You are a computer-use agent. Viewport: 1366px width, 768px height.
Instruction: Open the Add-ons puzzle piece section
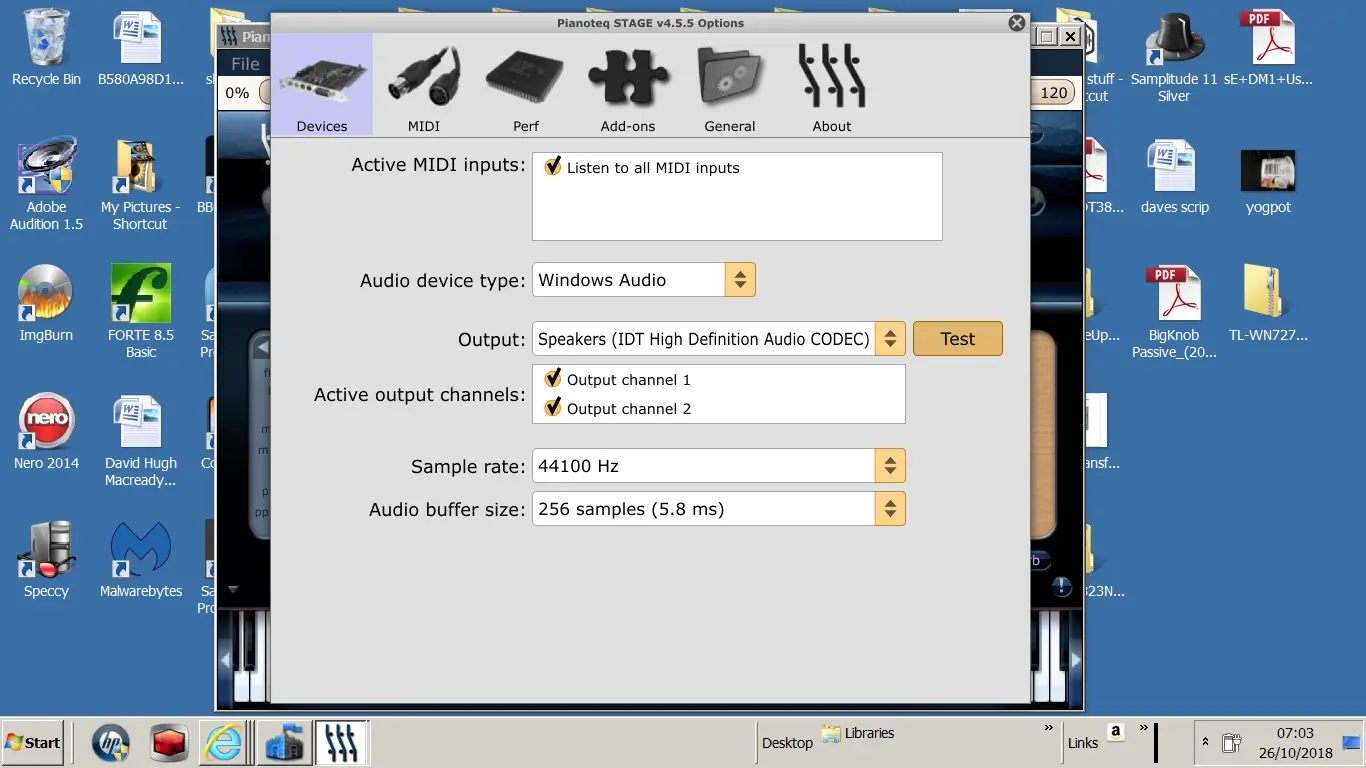627,87
